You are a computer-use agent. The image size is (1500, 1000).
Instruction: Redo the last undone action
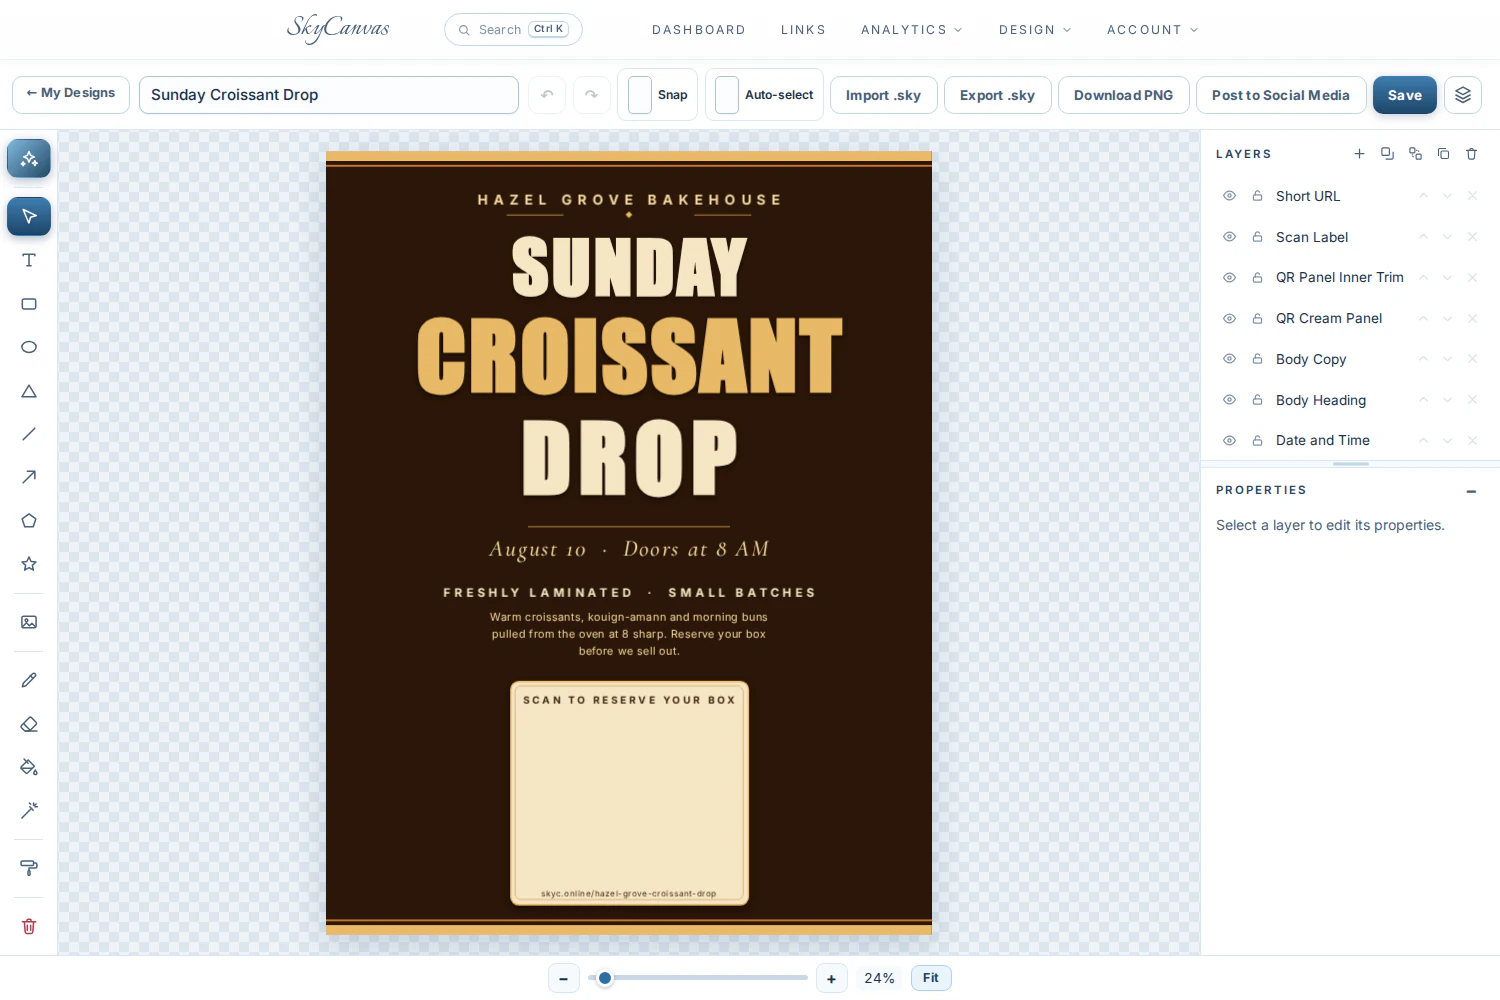[x=592, y=95]
